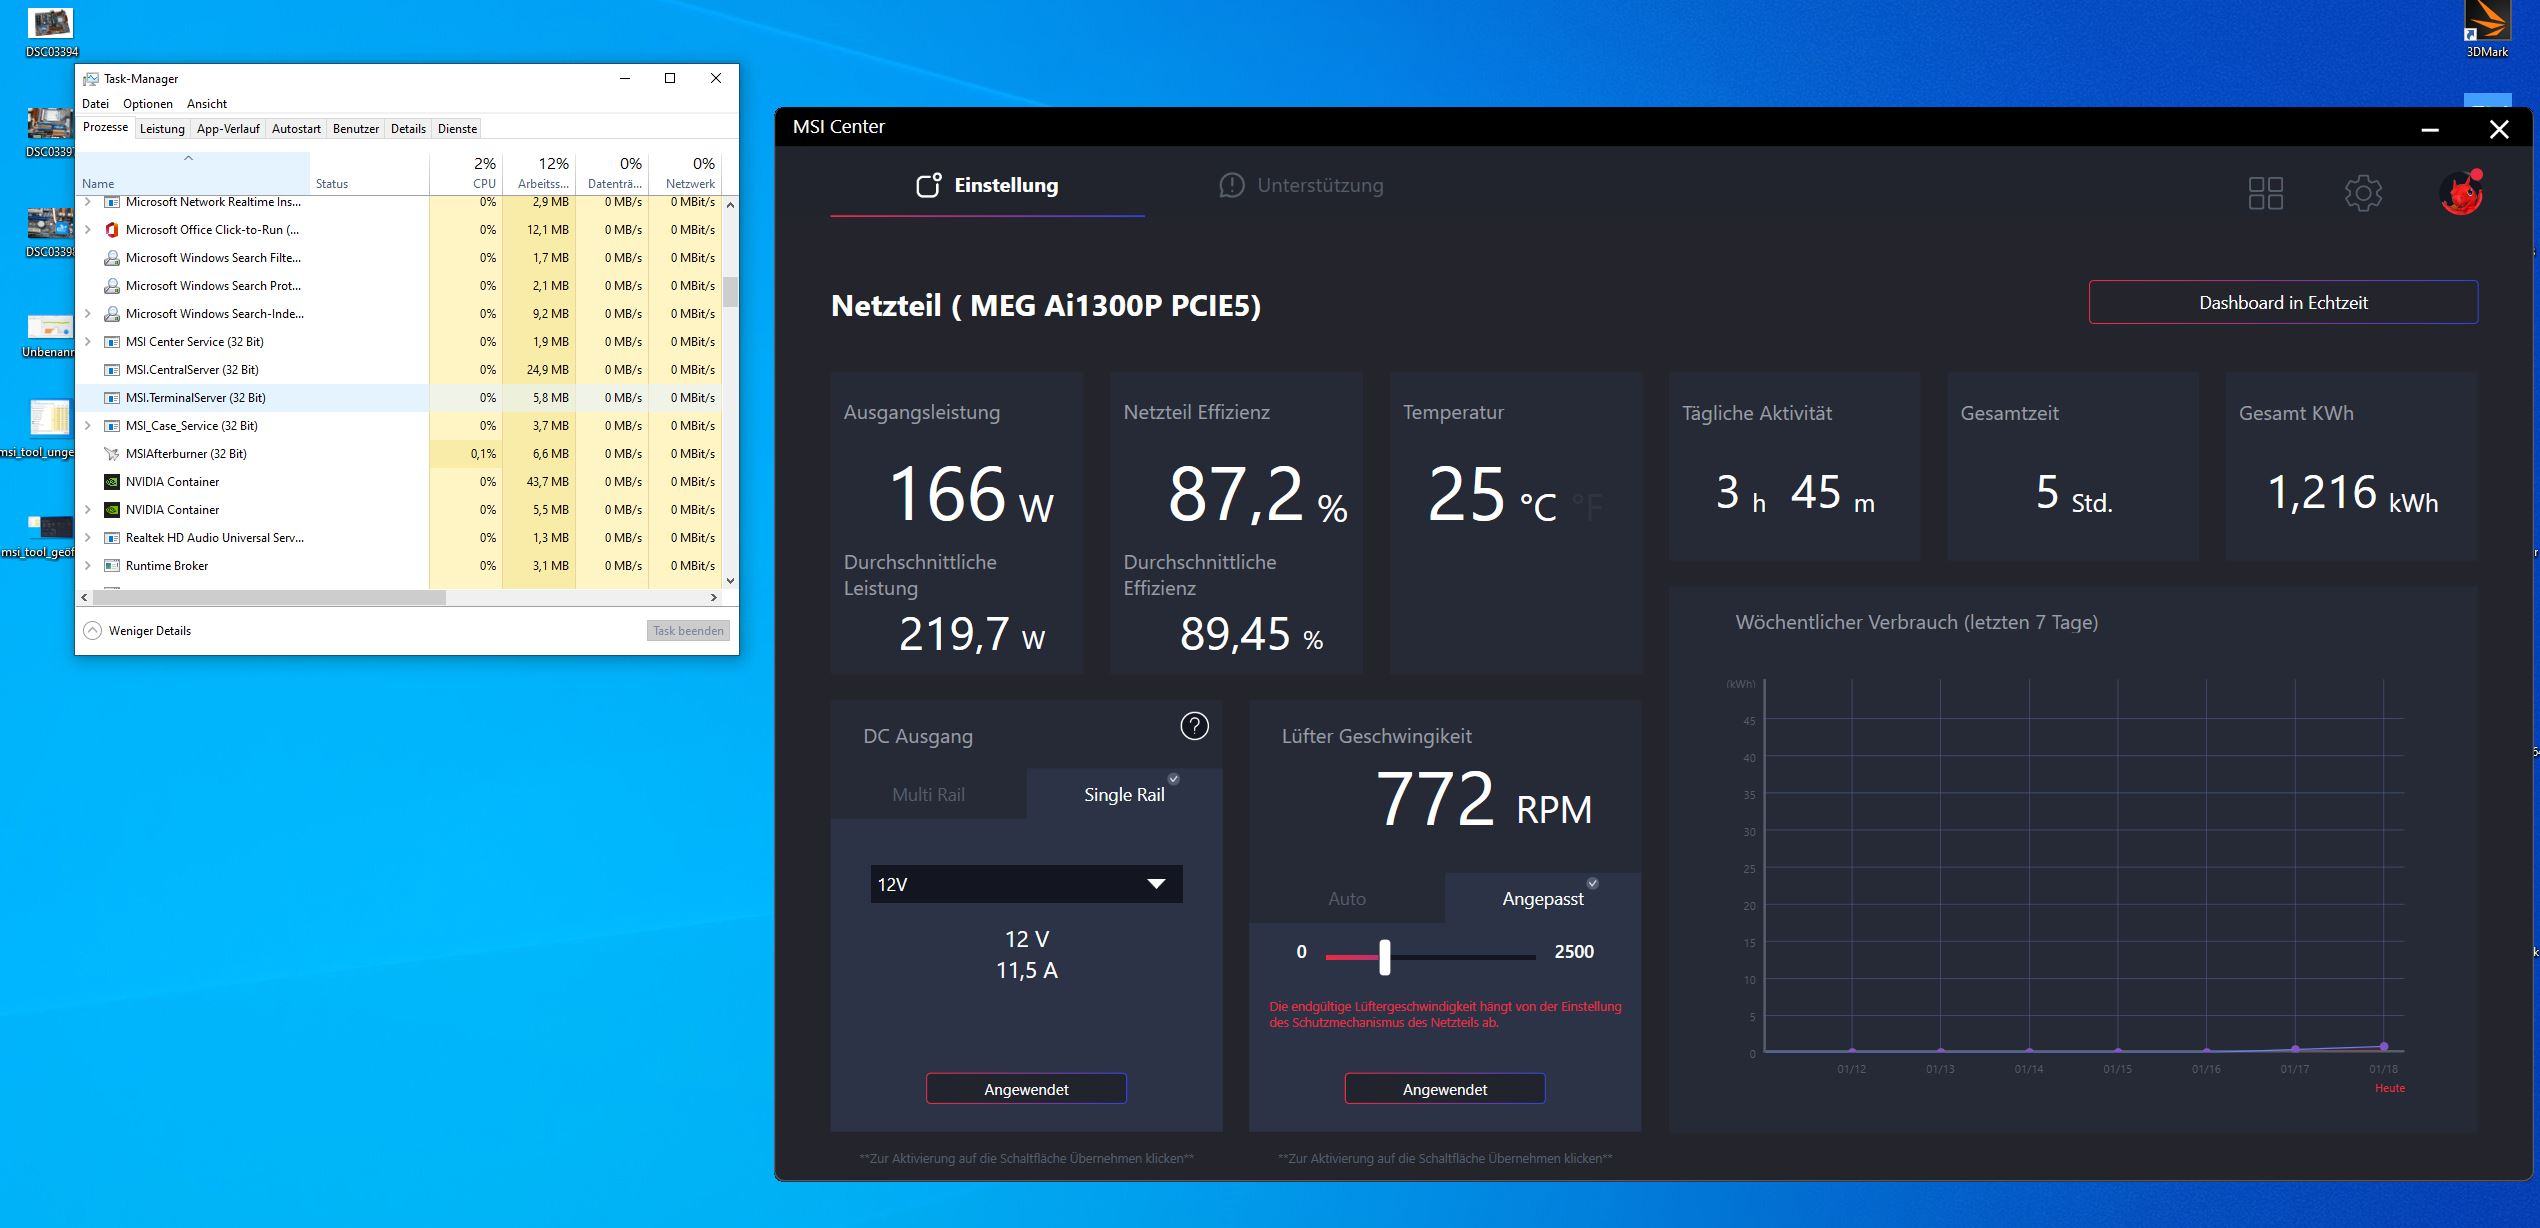Screen dimensions: 2540x1228
Task: Click Runtime Broker process icon
Action: (x=112, y=566)
